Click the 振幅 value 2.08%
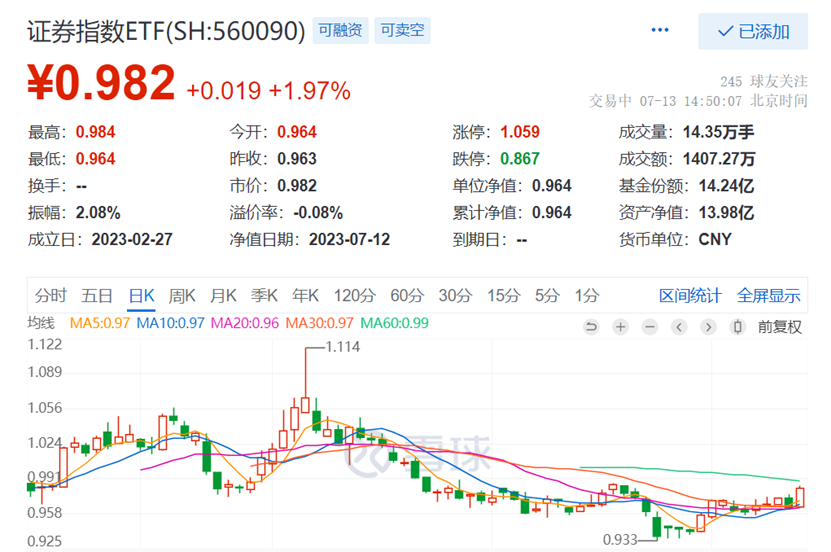This screenshot has width=831, height=552. click(x=98, y=213)
